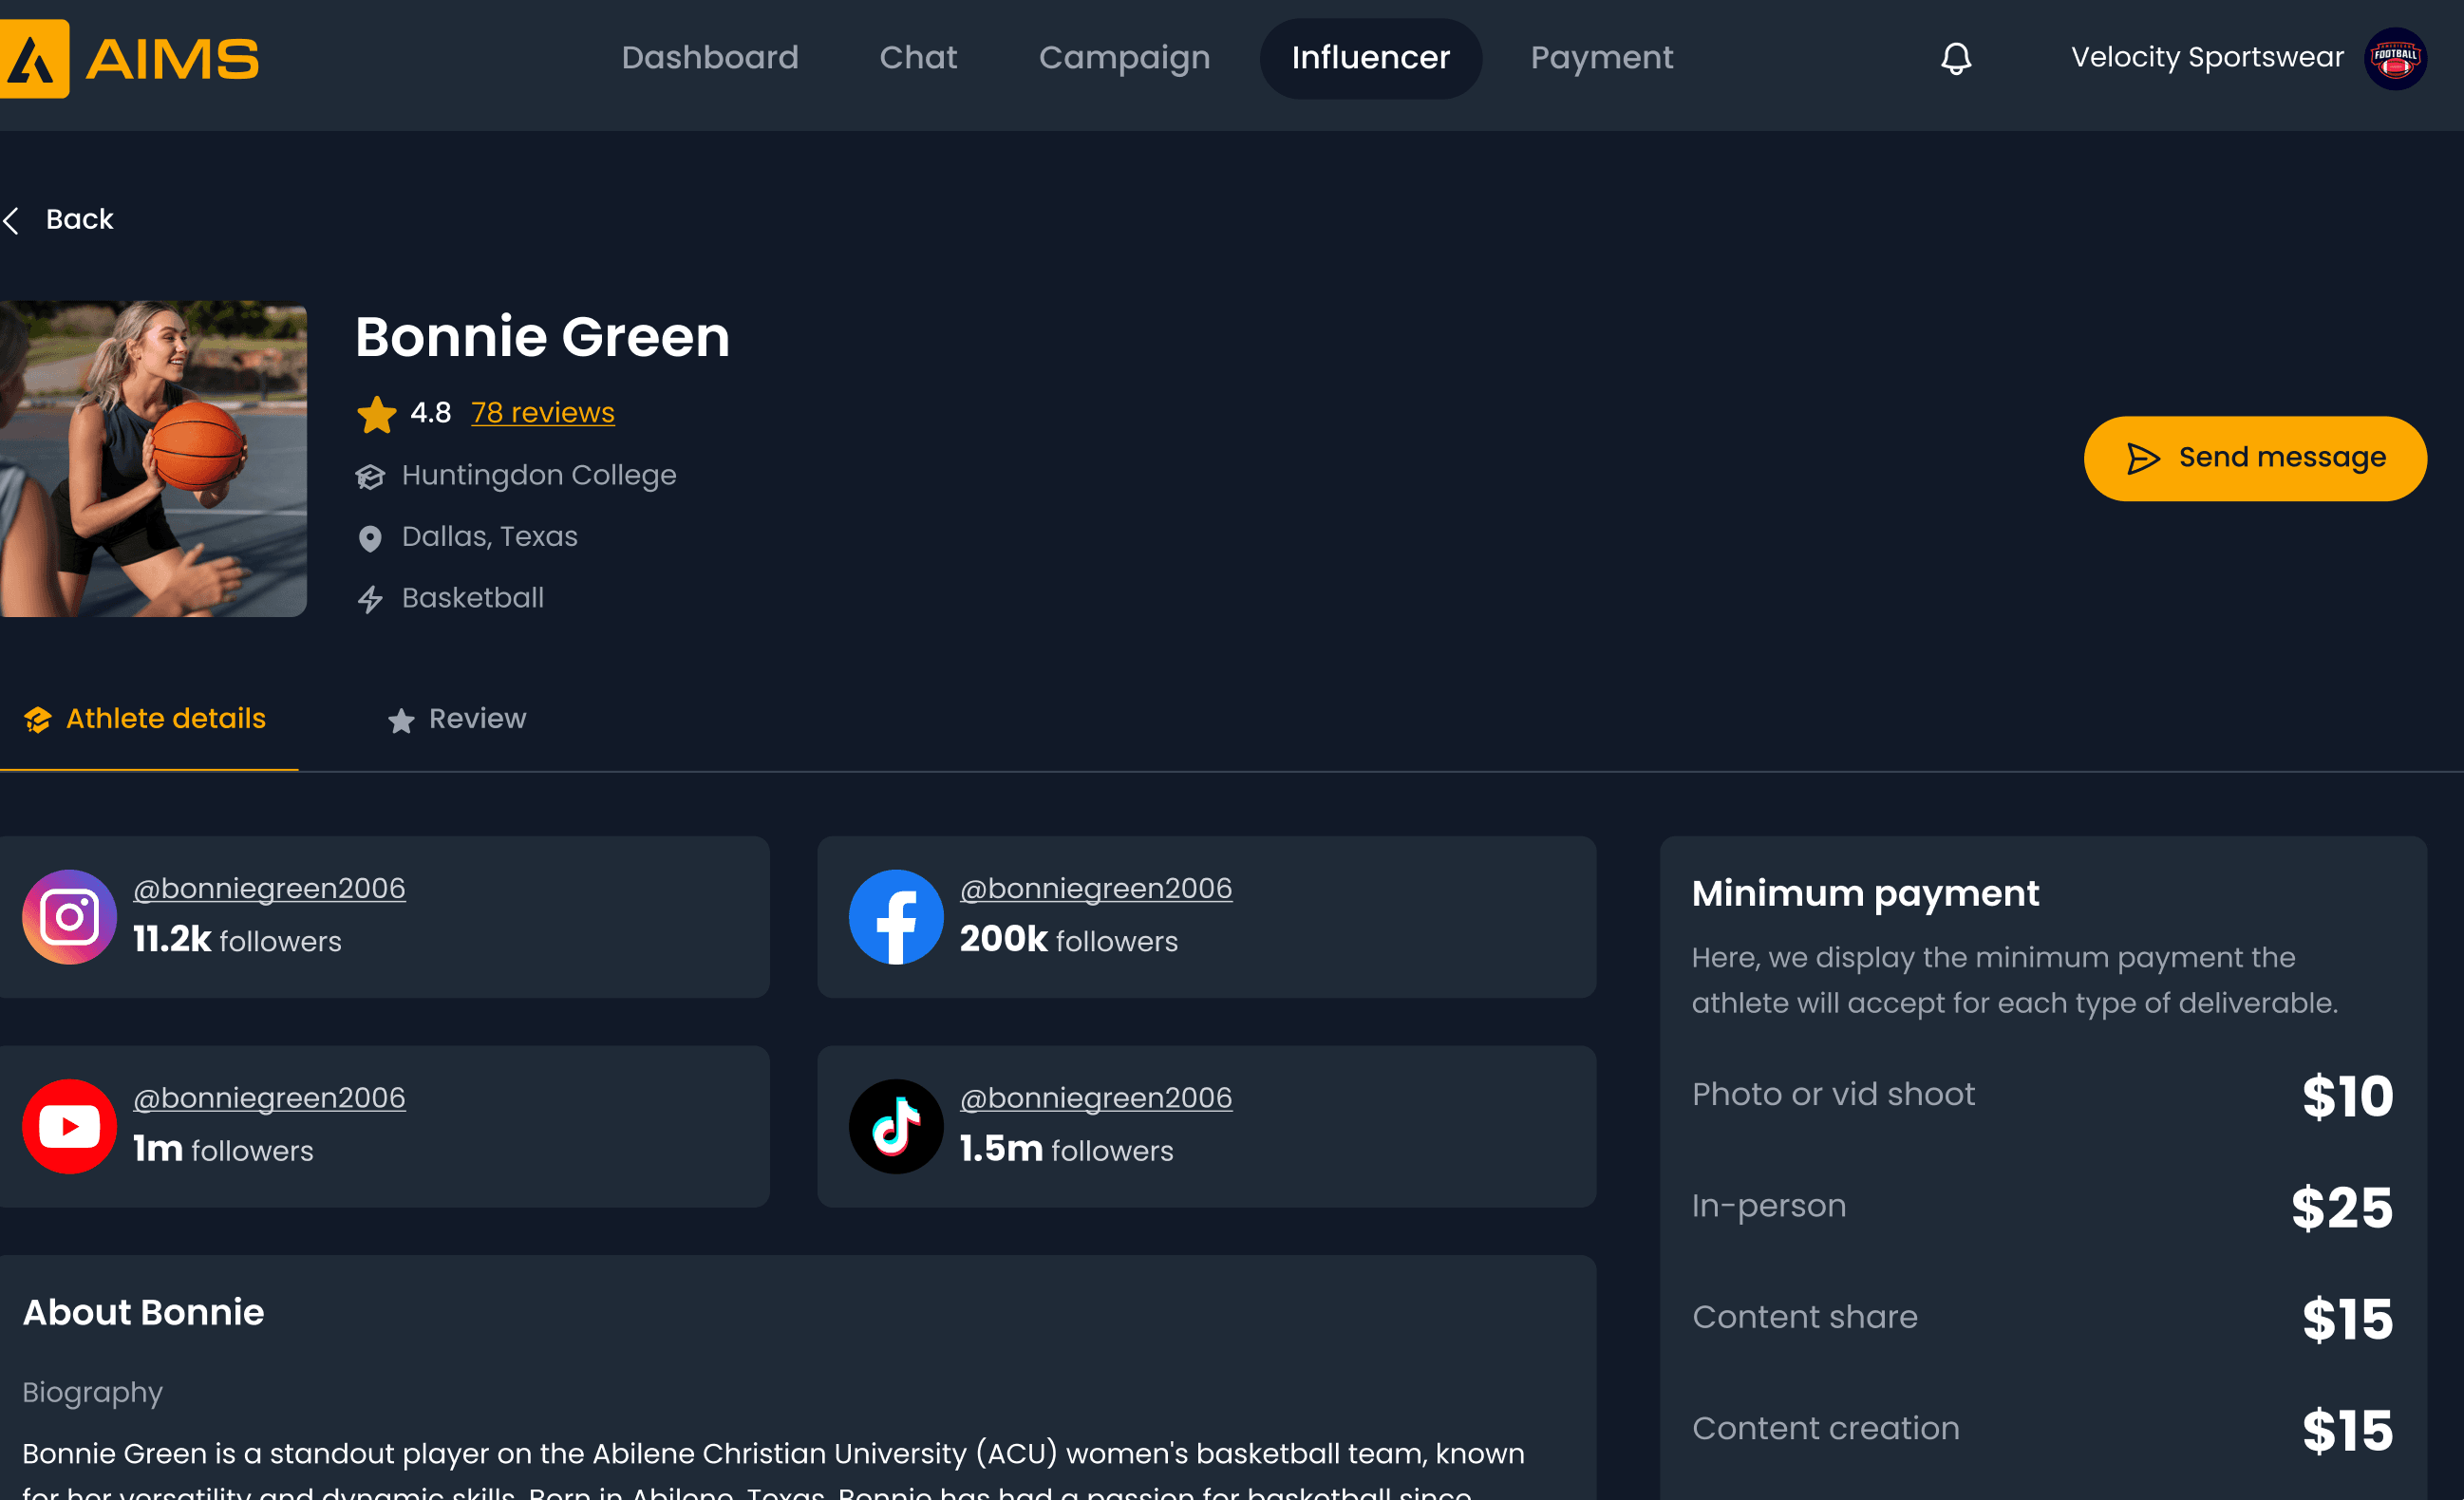Open the Instagram profile icon

coord(69,916)
